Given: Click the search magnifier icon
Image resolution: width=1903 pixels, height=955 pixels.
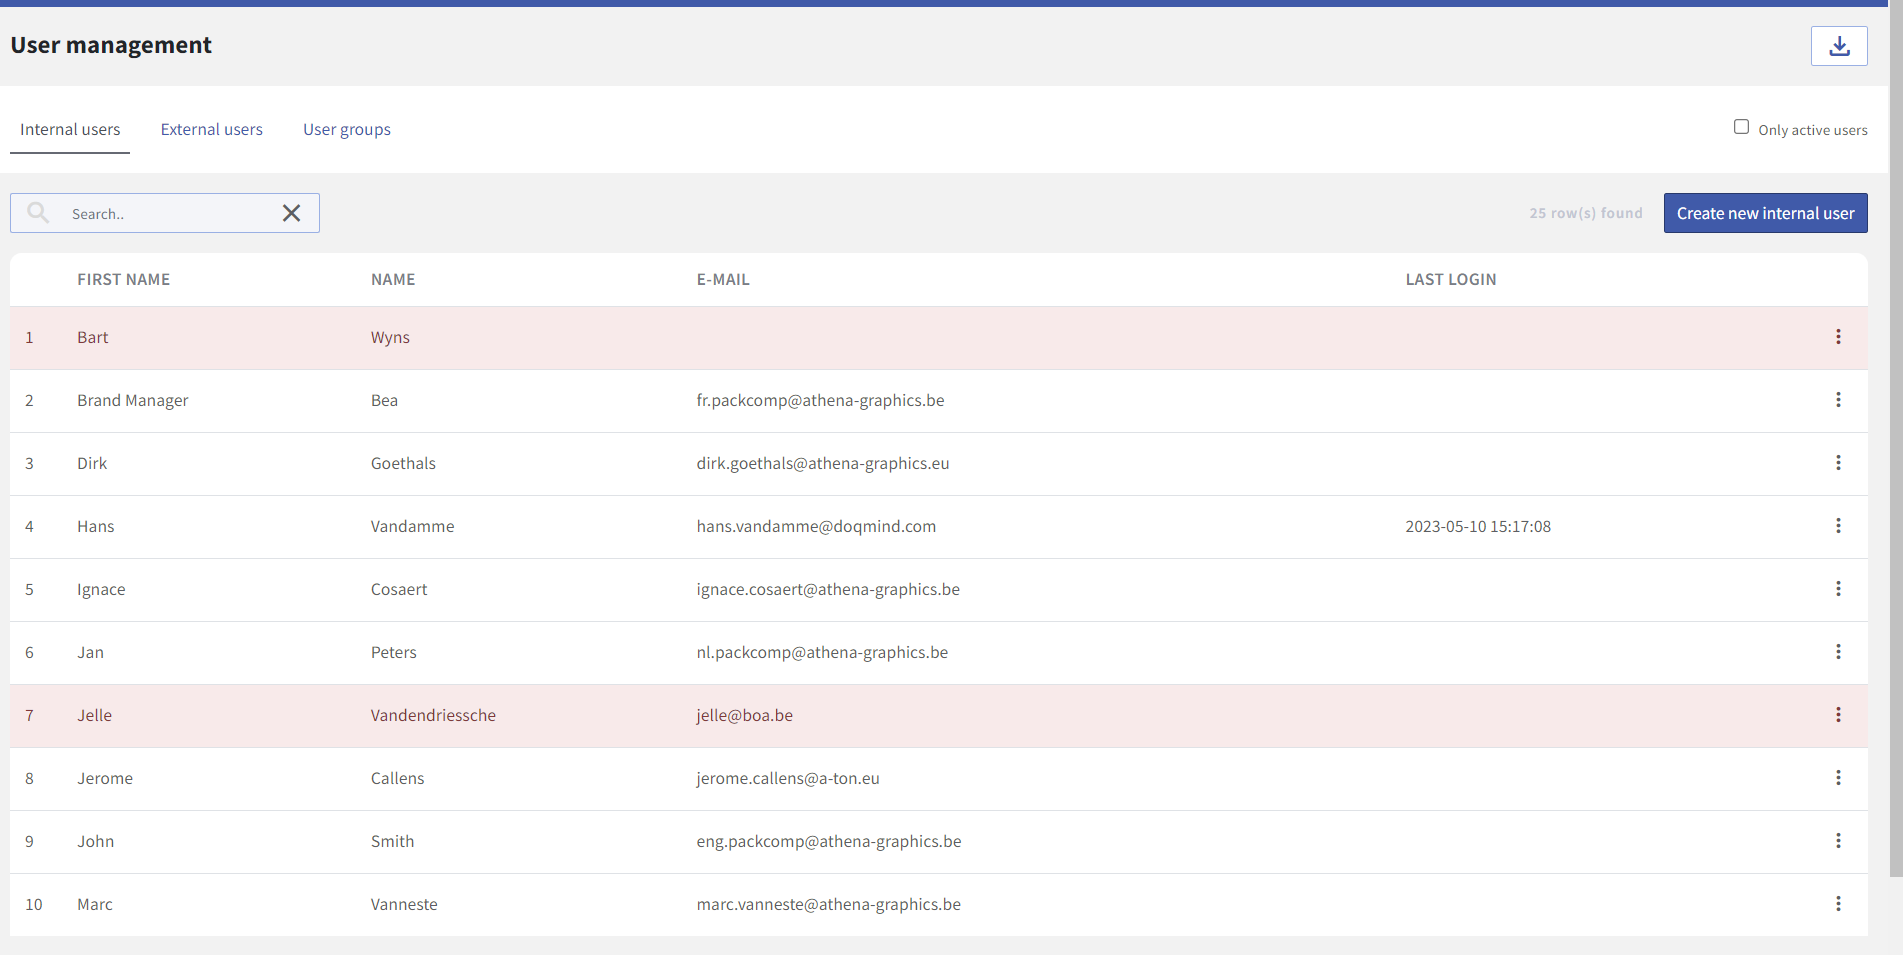Looking at the screenshot, I should (38, 213).
